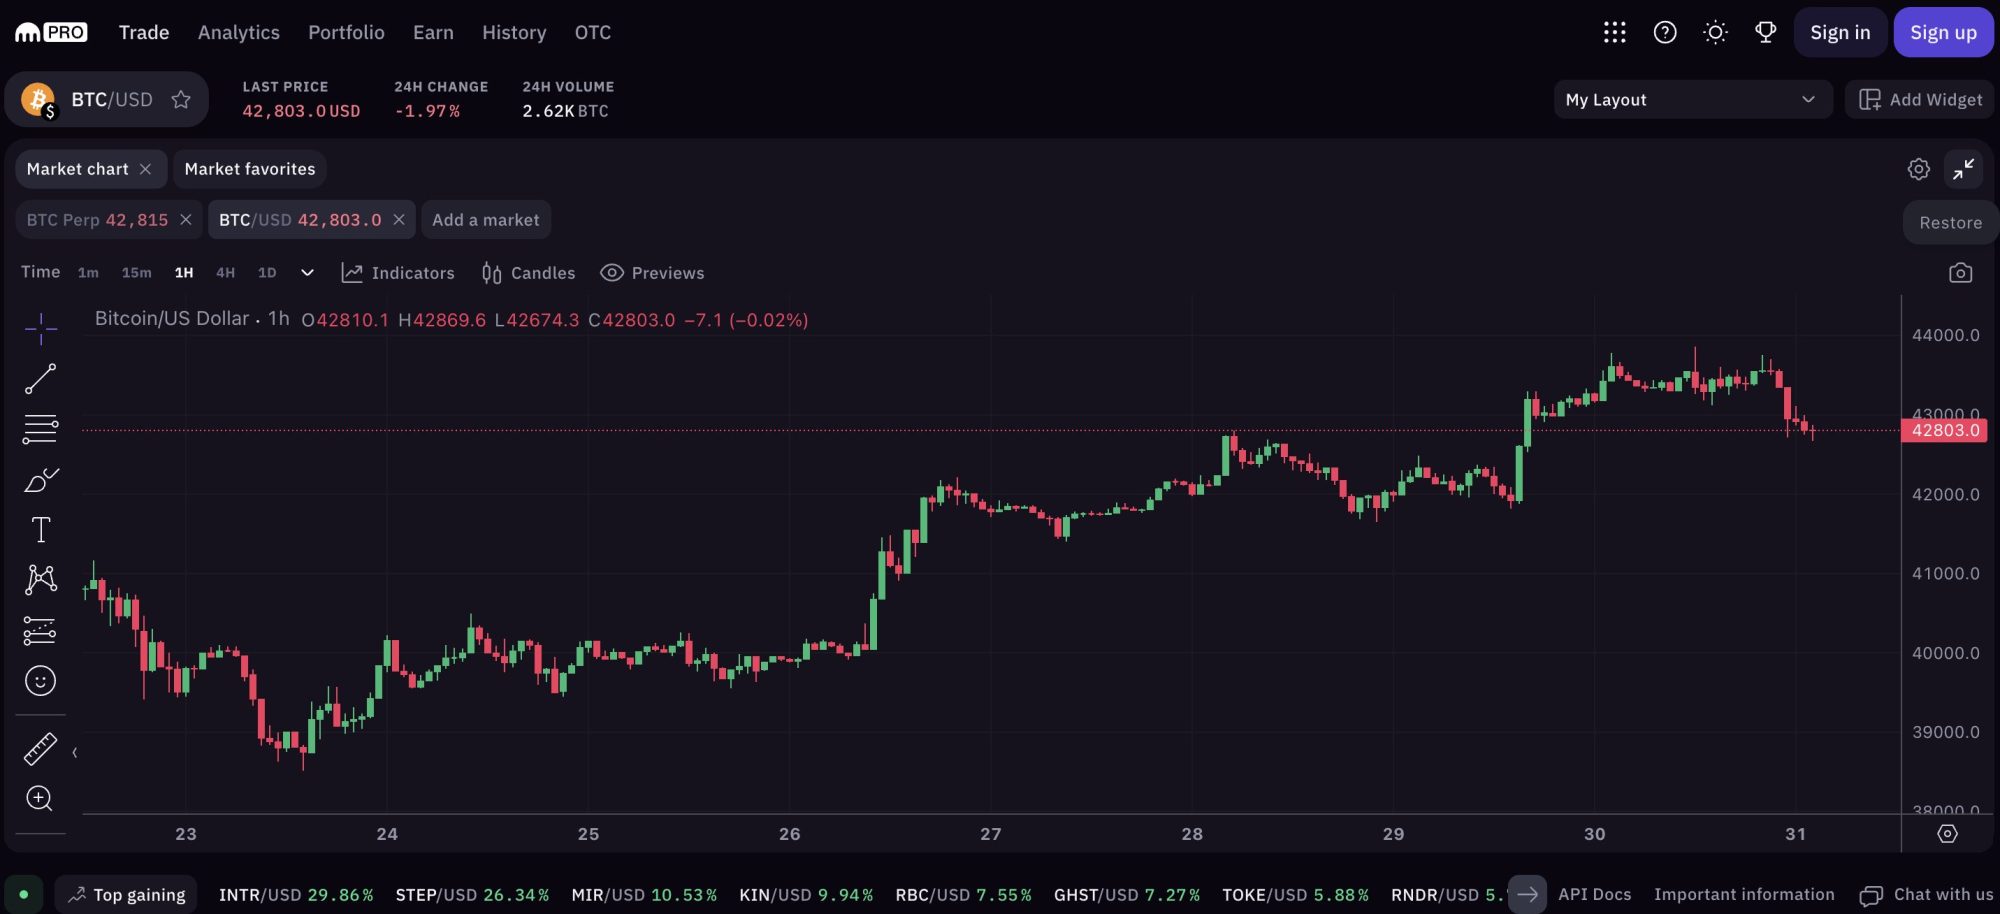Open the widget settings gear
Image resolution: width=2000 pixels, height=914 pixels.
[x=1917, y=169]
